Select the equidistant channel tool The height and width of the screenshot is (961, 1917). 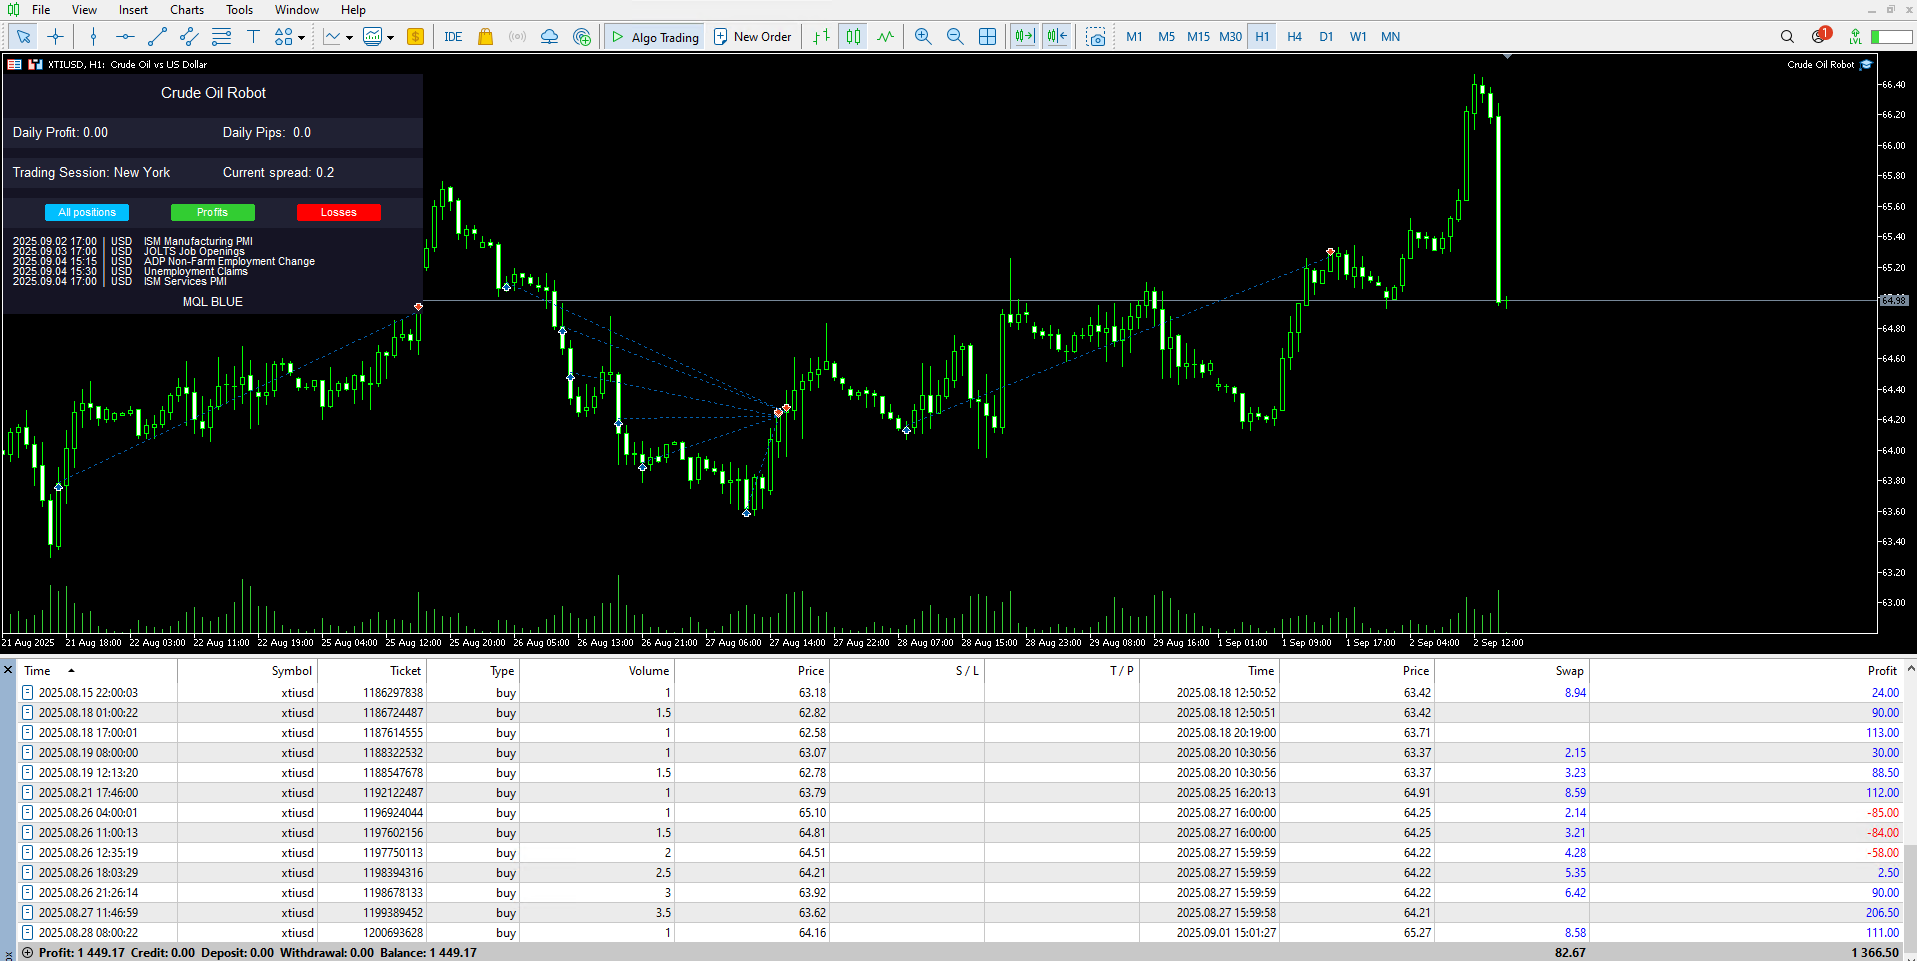tap(189, 37)
